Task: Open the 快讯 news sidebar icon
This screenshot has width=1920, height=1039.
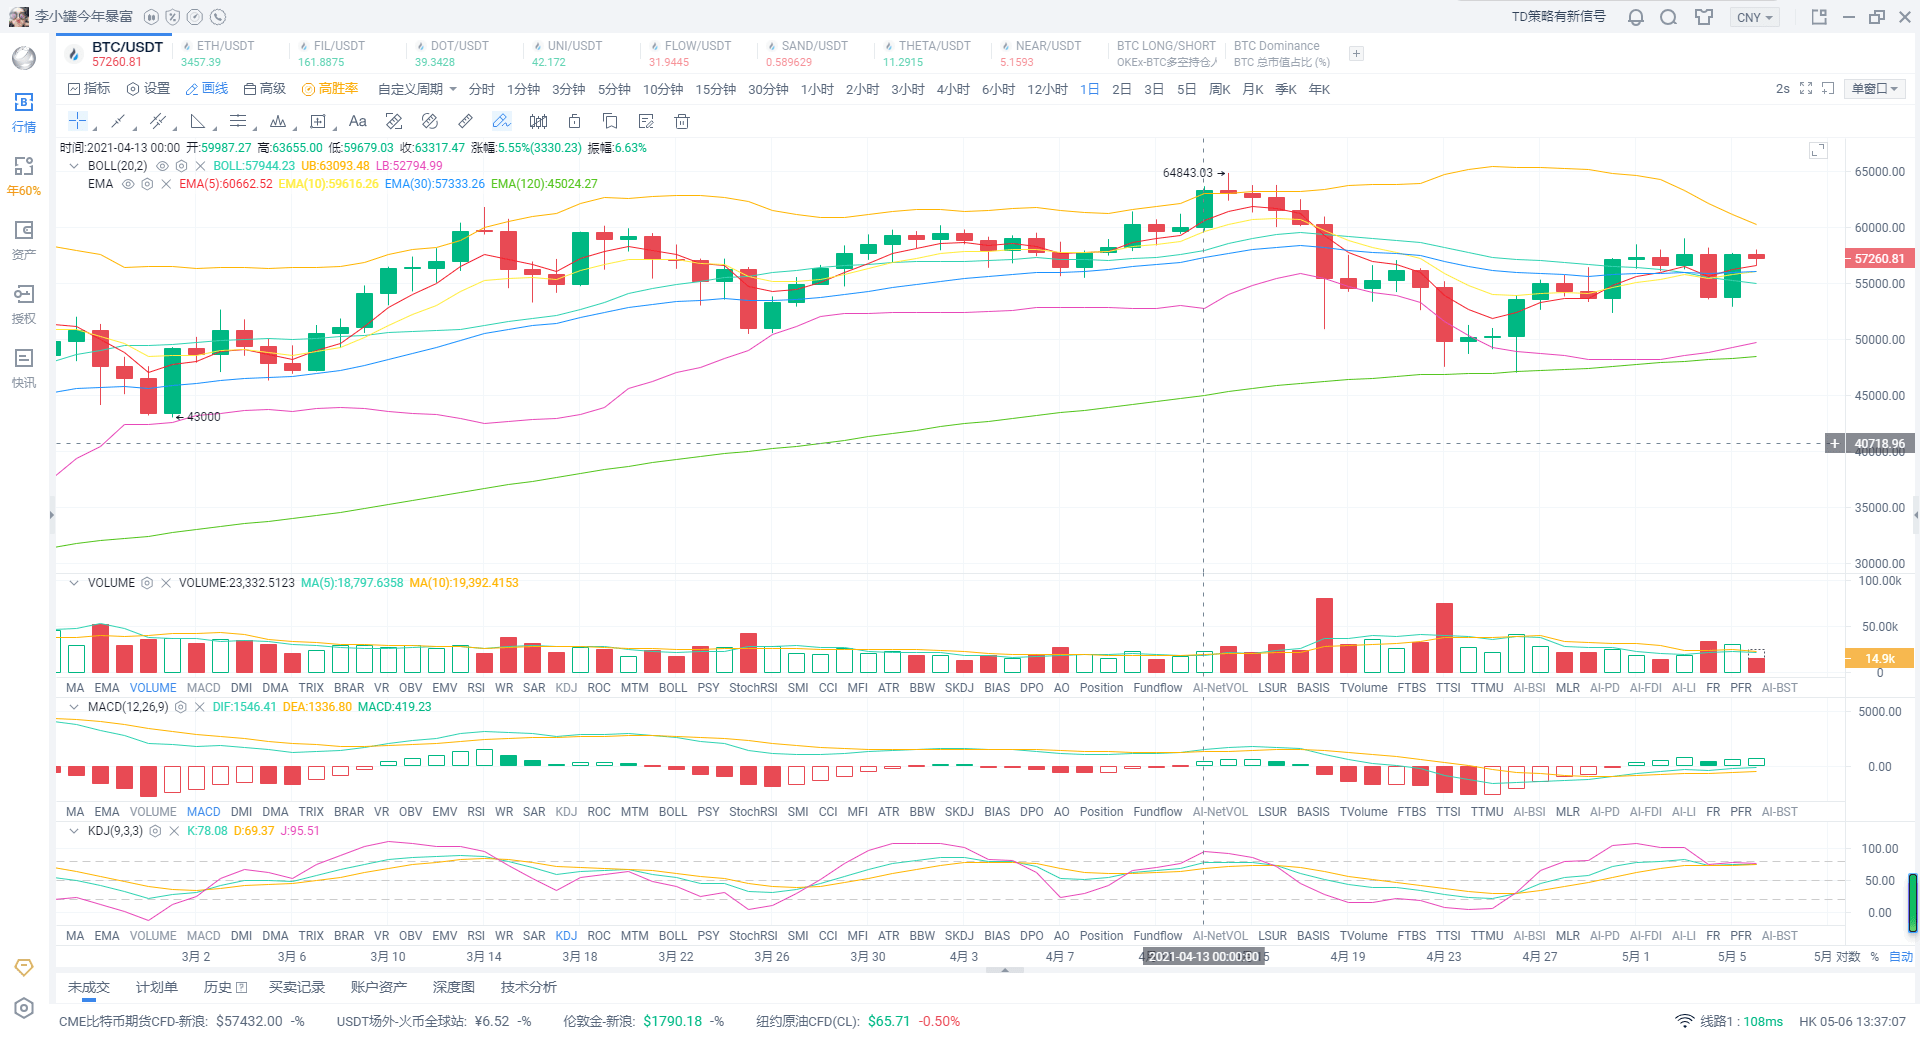Action: (x=24, y=367)
